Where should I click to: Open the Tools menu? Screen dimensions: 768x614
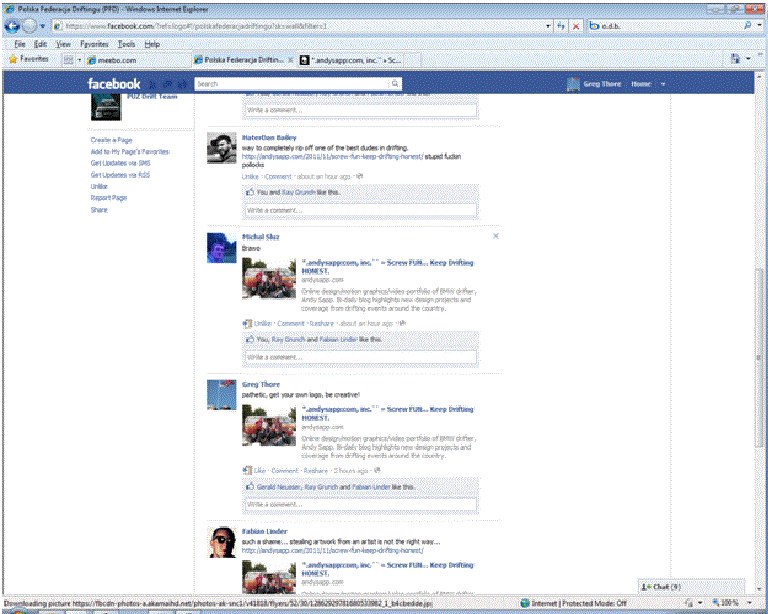pyautogui.click(x=126, y=44)
